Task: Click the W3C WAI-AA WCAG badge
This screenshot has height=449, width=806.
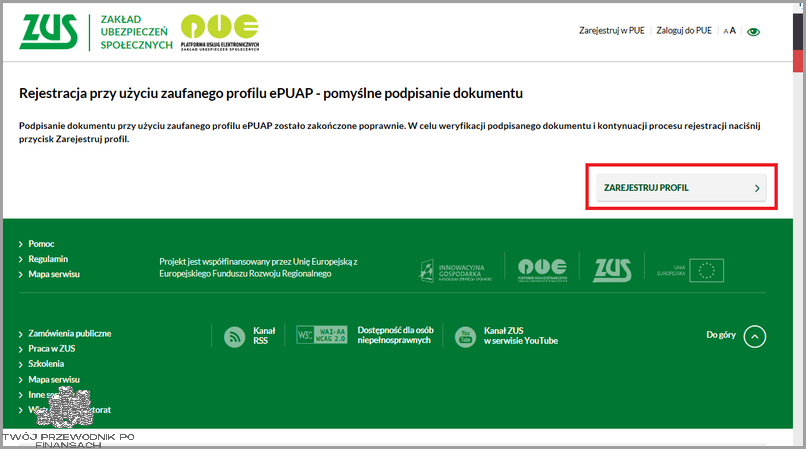Action: (322, 334)
